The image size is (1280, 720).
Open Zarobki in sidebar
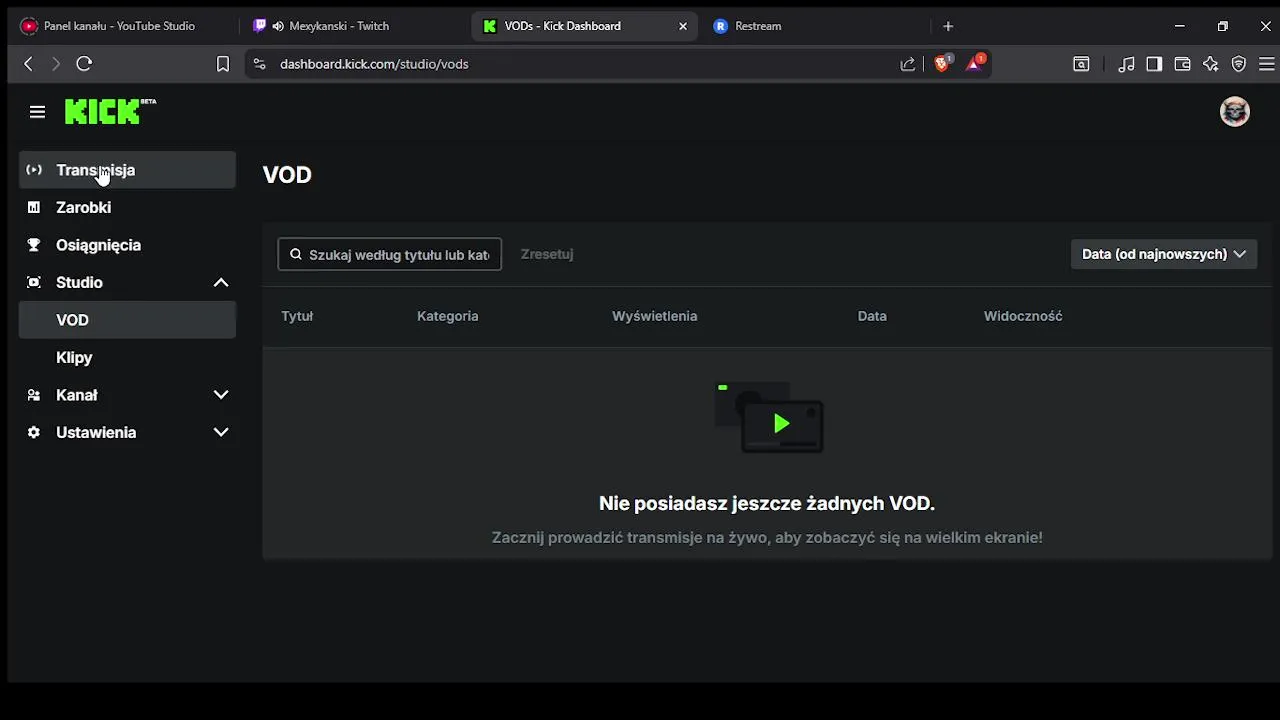click(127, 207)
